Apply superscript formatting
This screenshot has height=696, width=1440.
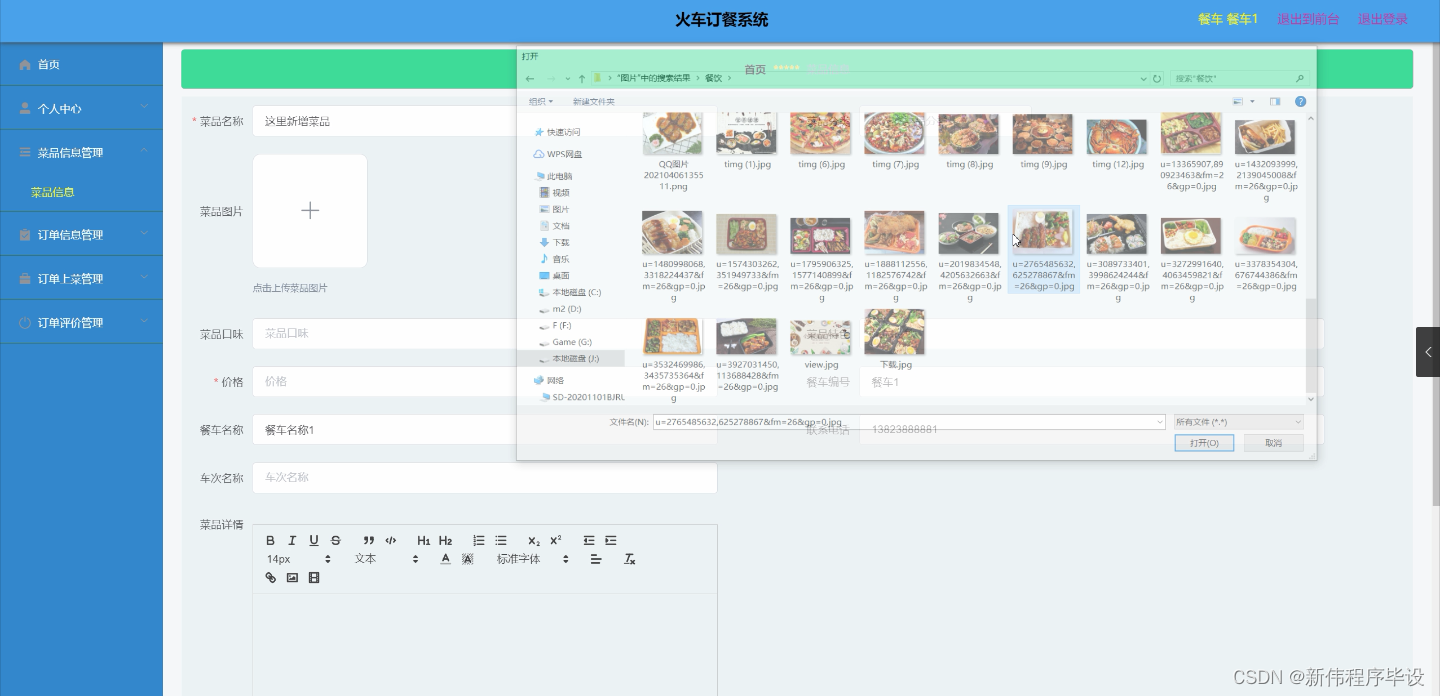(x=556, y=541)
